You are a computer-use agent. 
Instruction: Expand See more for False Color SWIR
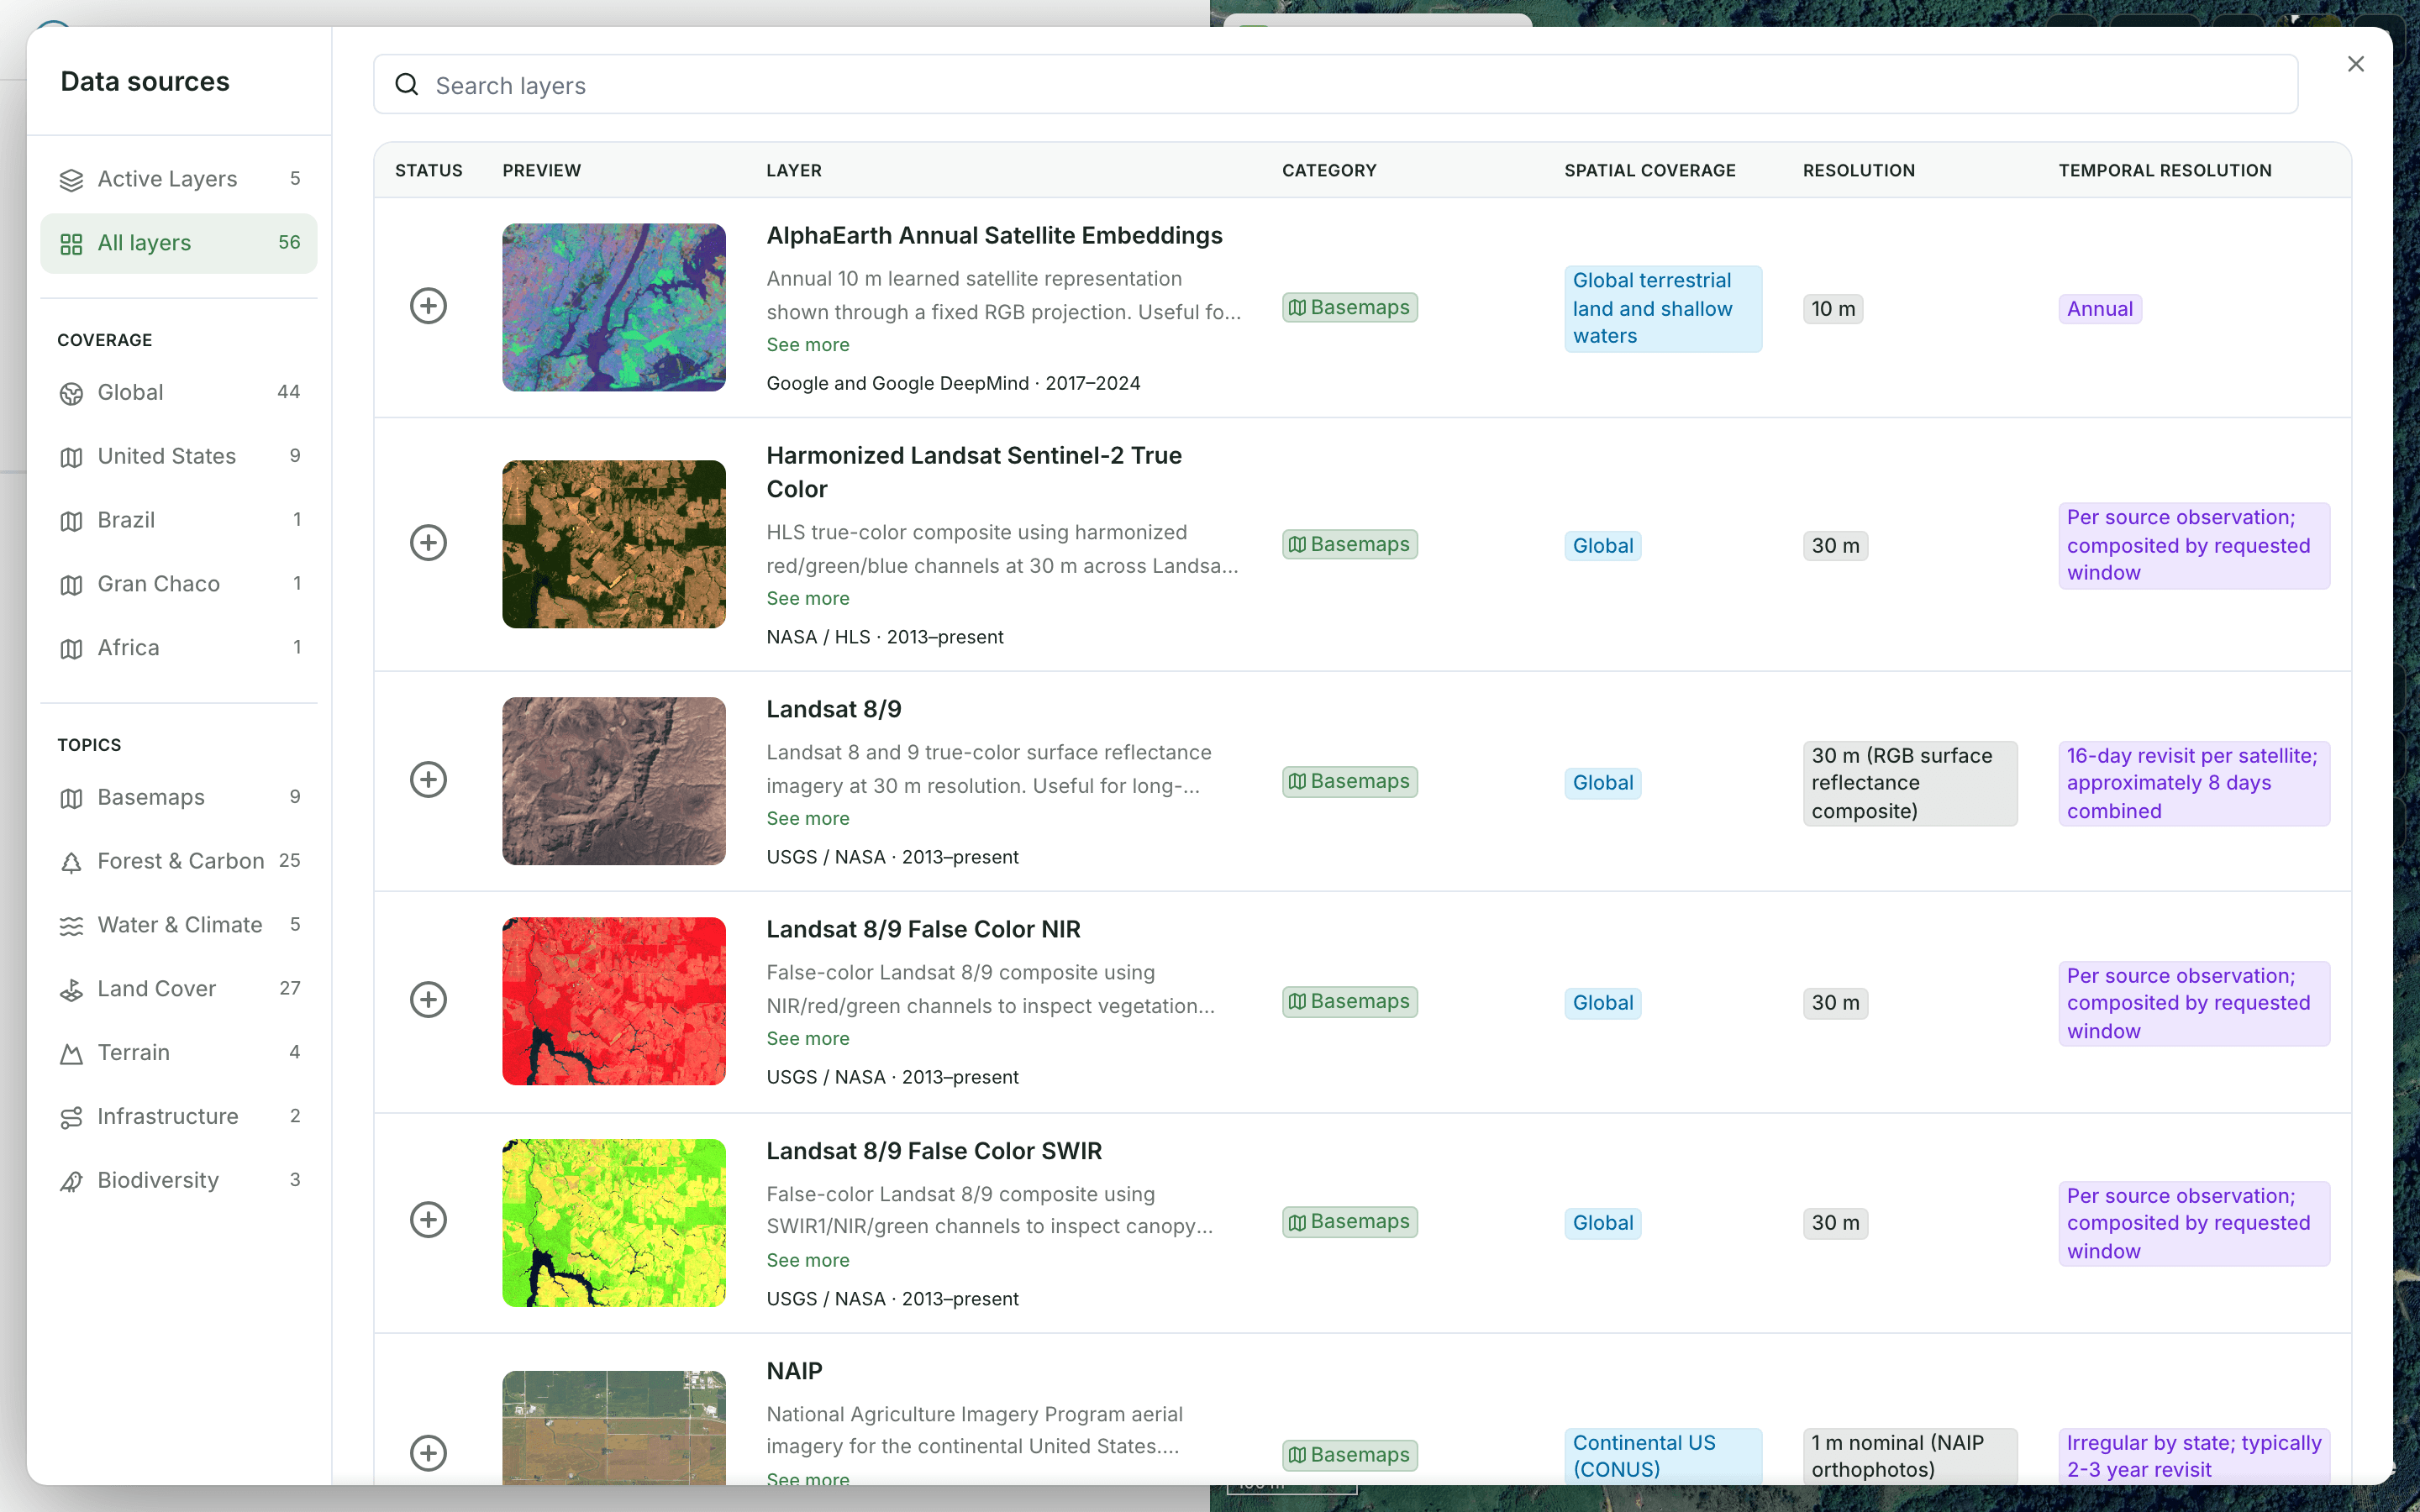(808, 1261)
